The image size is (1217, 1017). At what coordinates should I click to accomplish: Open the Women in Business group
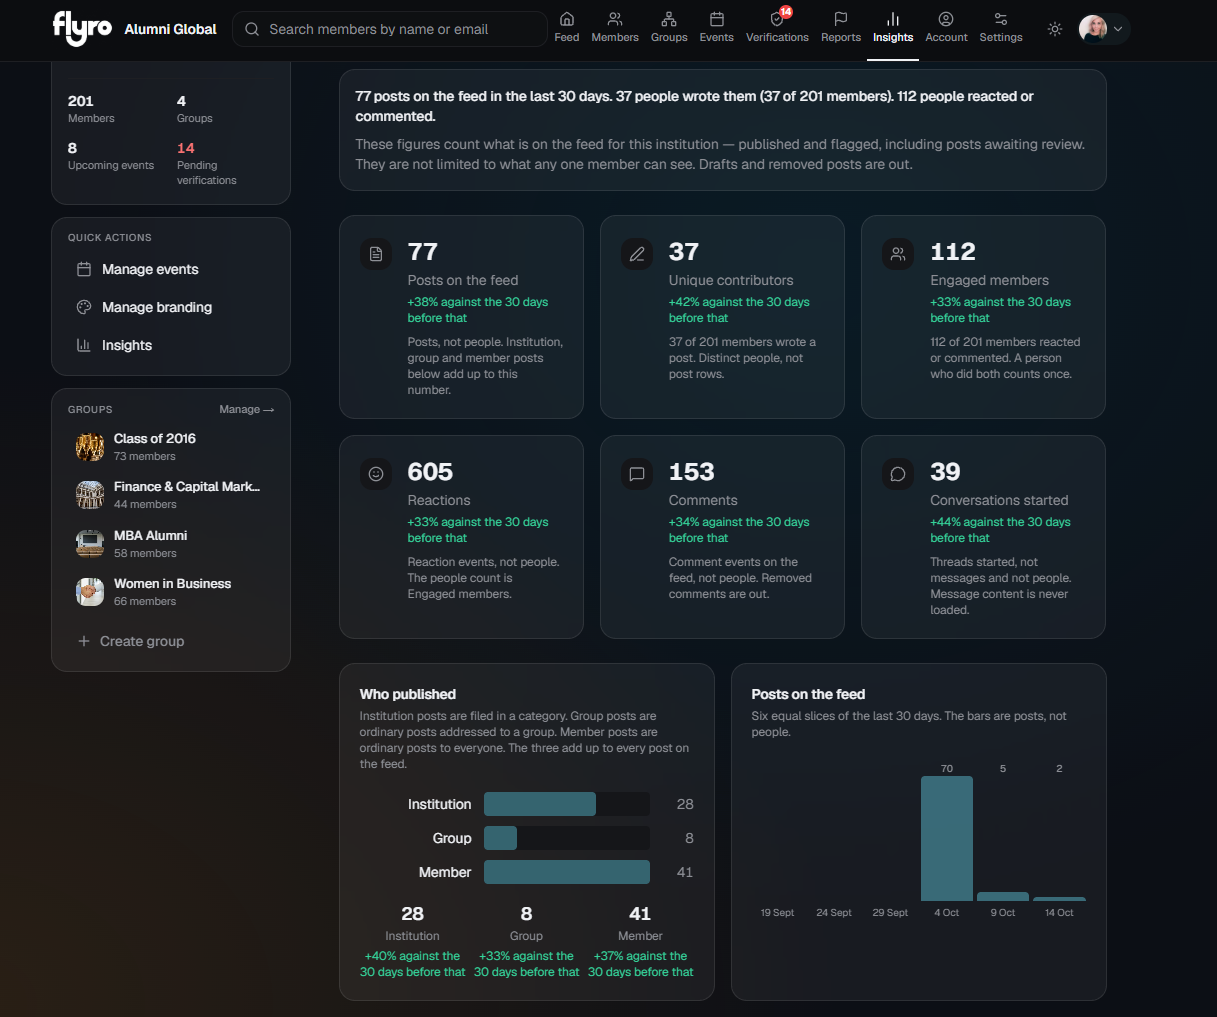pyautogui.click(x=172, y=591)
